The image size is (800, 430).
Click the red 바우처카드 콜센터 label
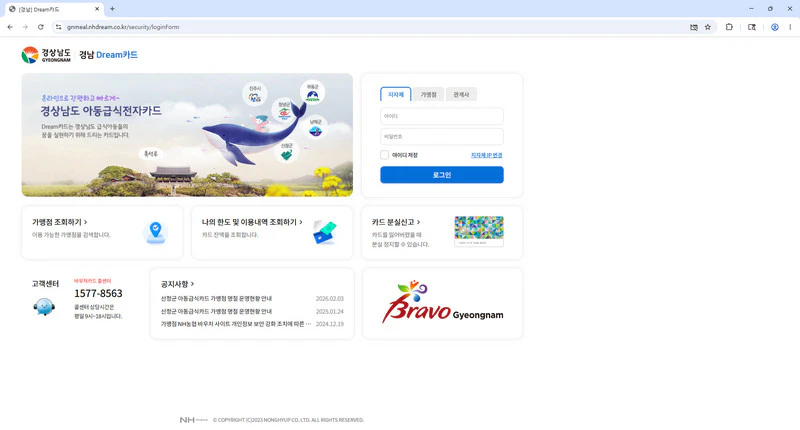pos(92,281)
